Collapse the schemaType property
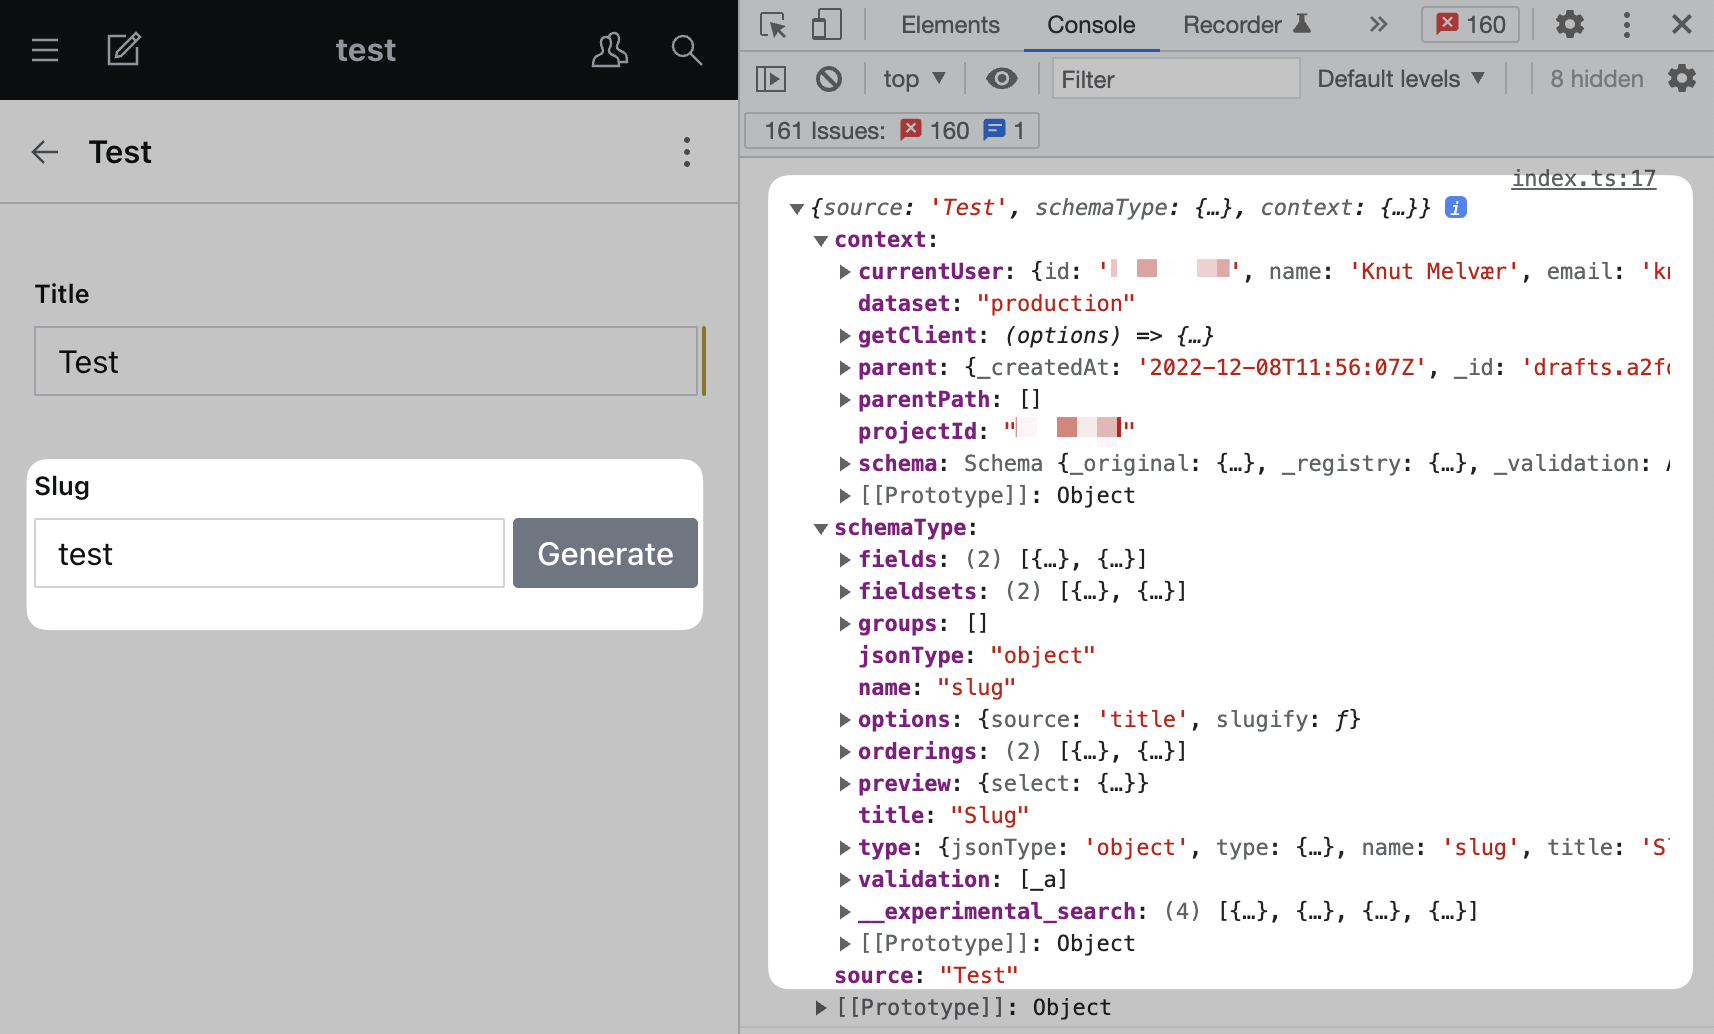The width and height of the screenshot is (1714, 1034). coord(821,528)
